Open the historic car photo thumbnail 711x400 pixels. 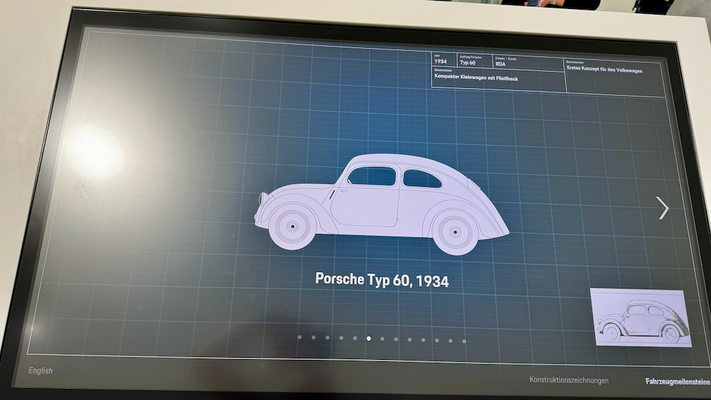tap(641, 318)
